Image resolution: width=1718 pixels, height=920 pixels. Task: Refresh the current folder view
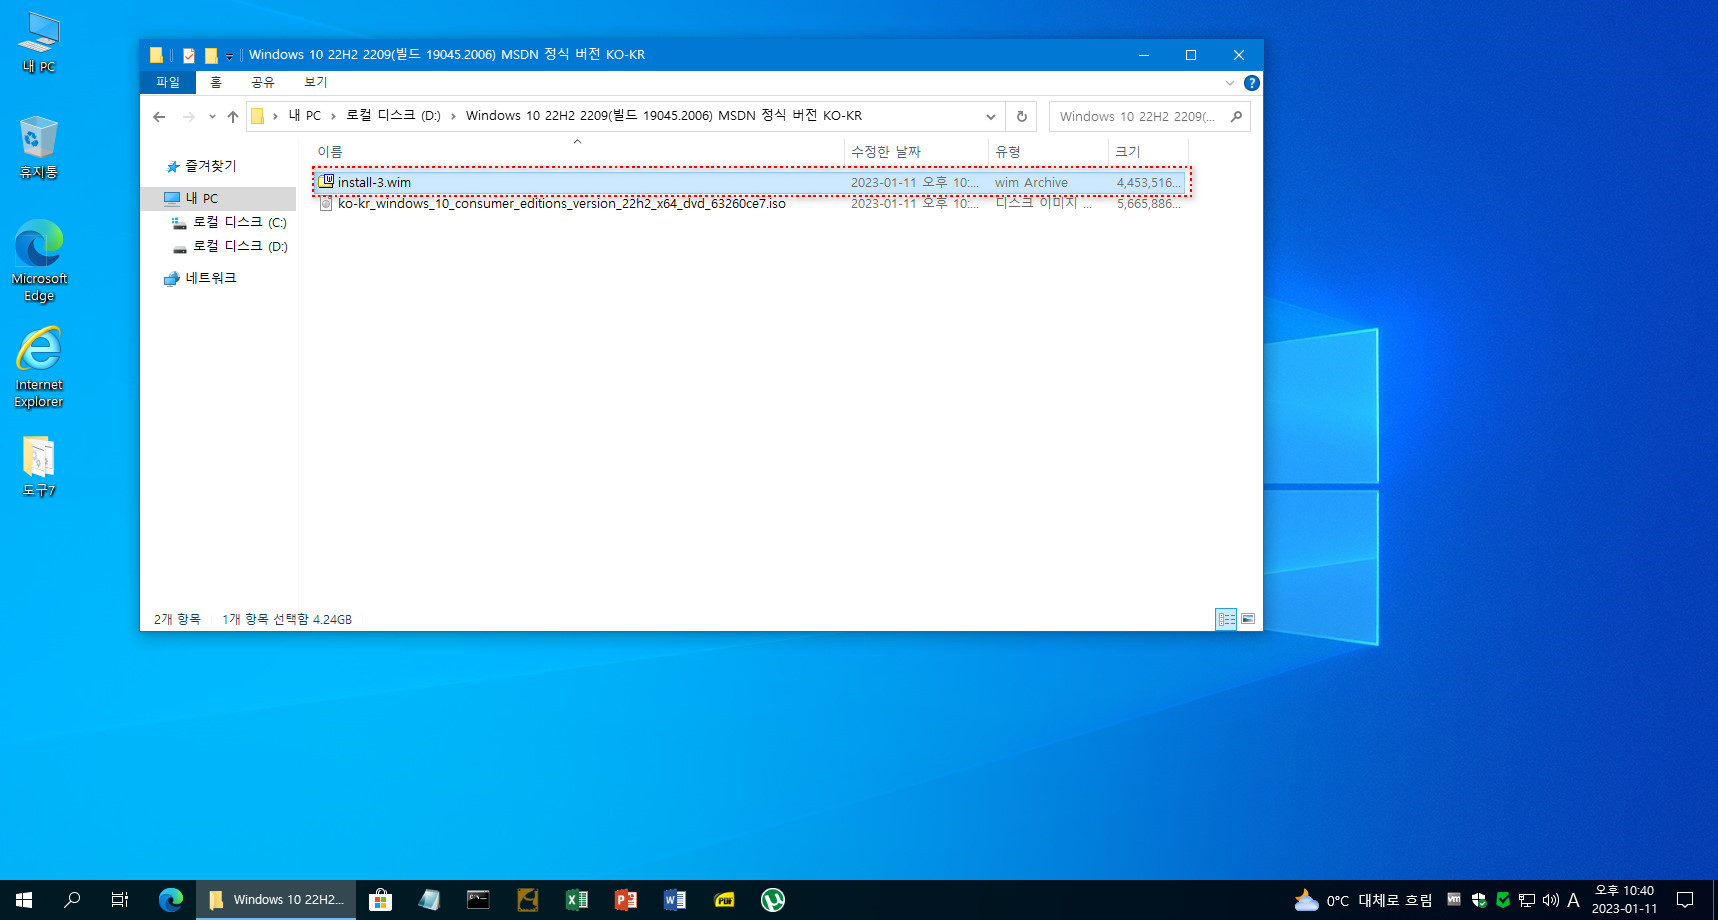click(x=1021, y=117)
